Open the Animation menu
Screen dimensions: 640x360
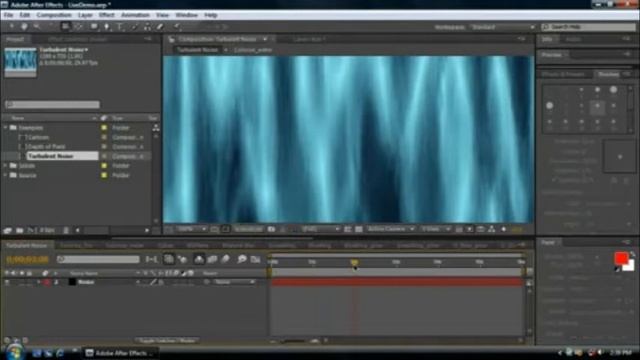[135, 15]
